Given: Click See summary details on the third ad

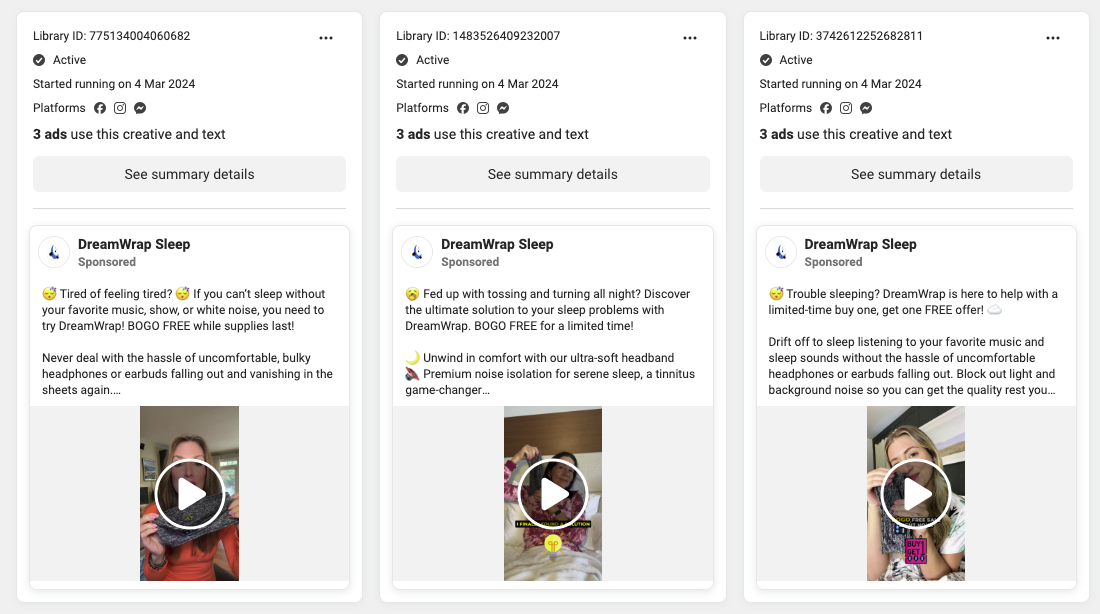Looking at the screenshot, I should tap(916, 173).
